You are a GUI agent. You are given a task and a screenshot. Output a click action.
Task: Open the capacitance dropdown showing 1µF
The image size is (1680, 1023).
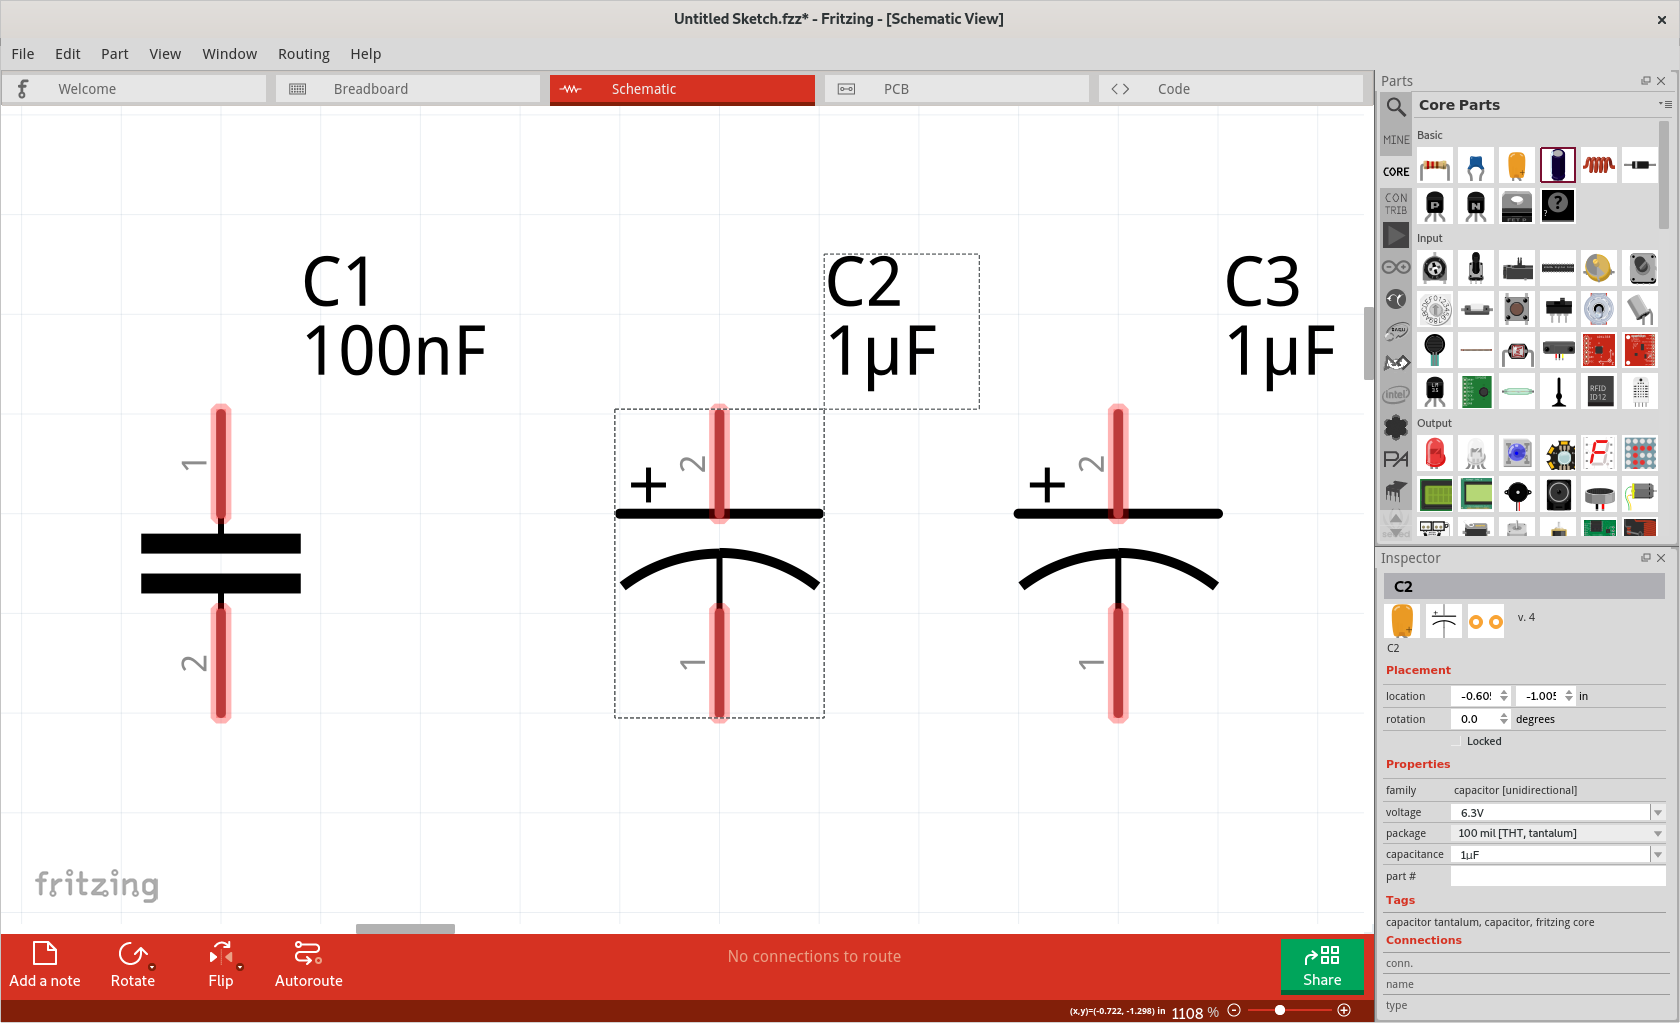point(1657,854)
